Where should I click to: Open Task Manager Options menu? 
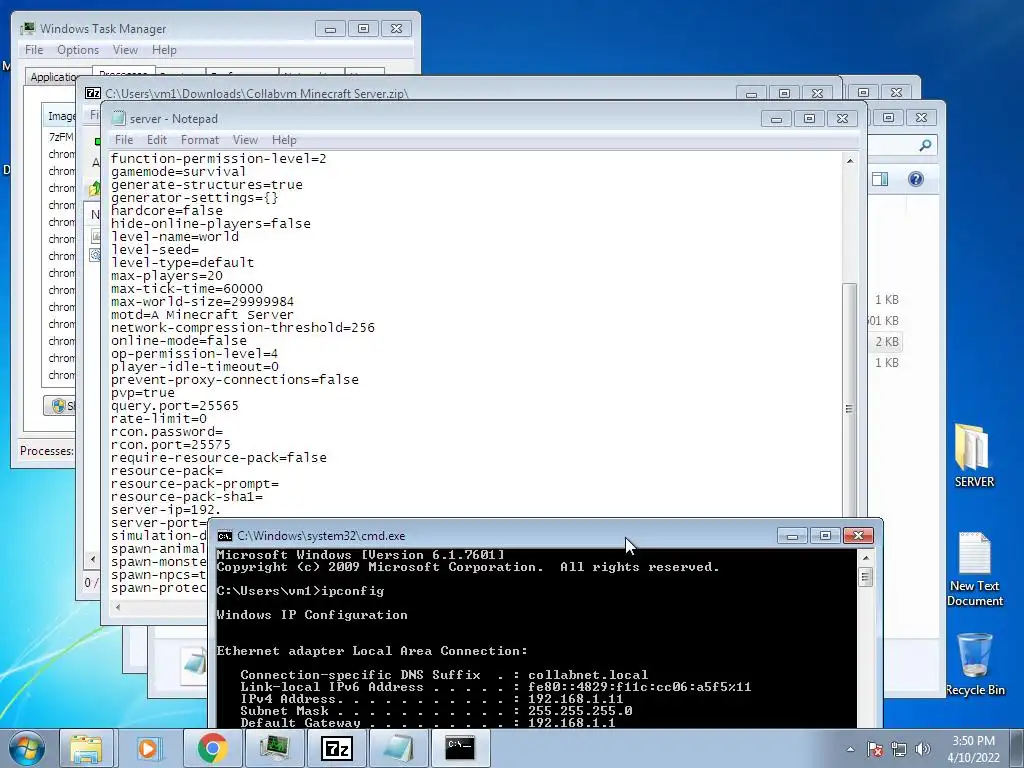click(x=78, y=50)
